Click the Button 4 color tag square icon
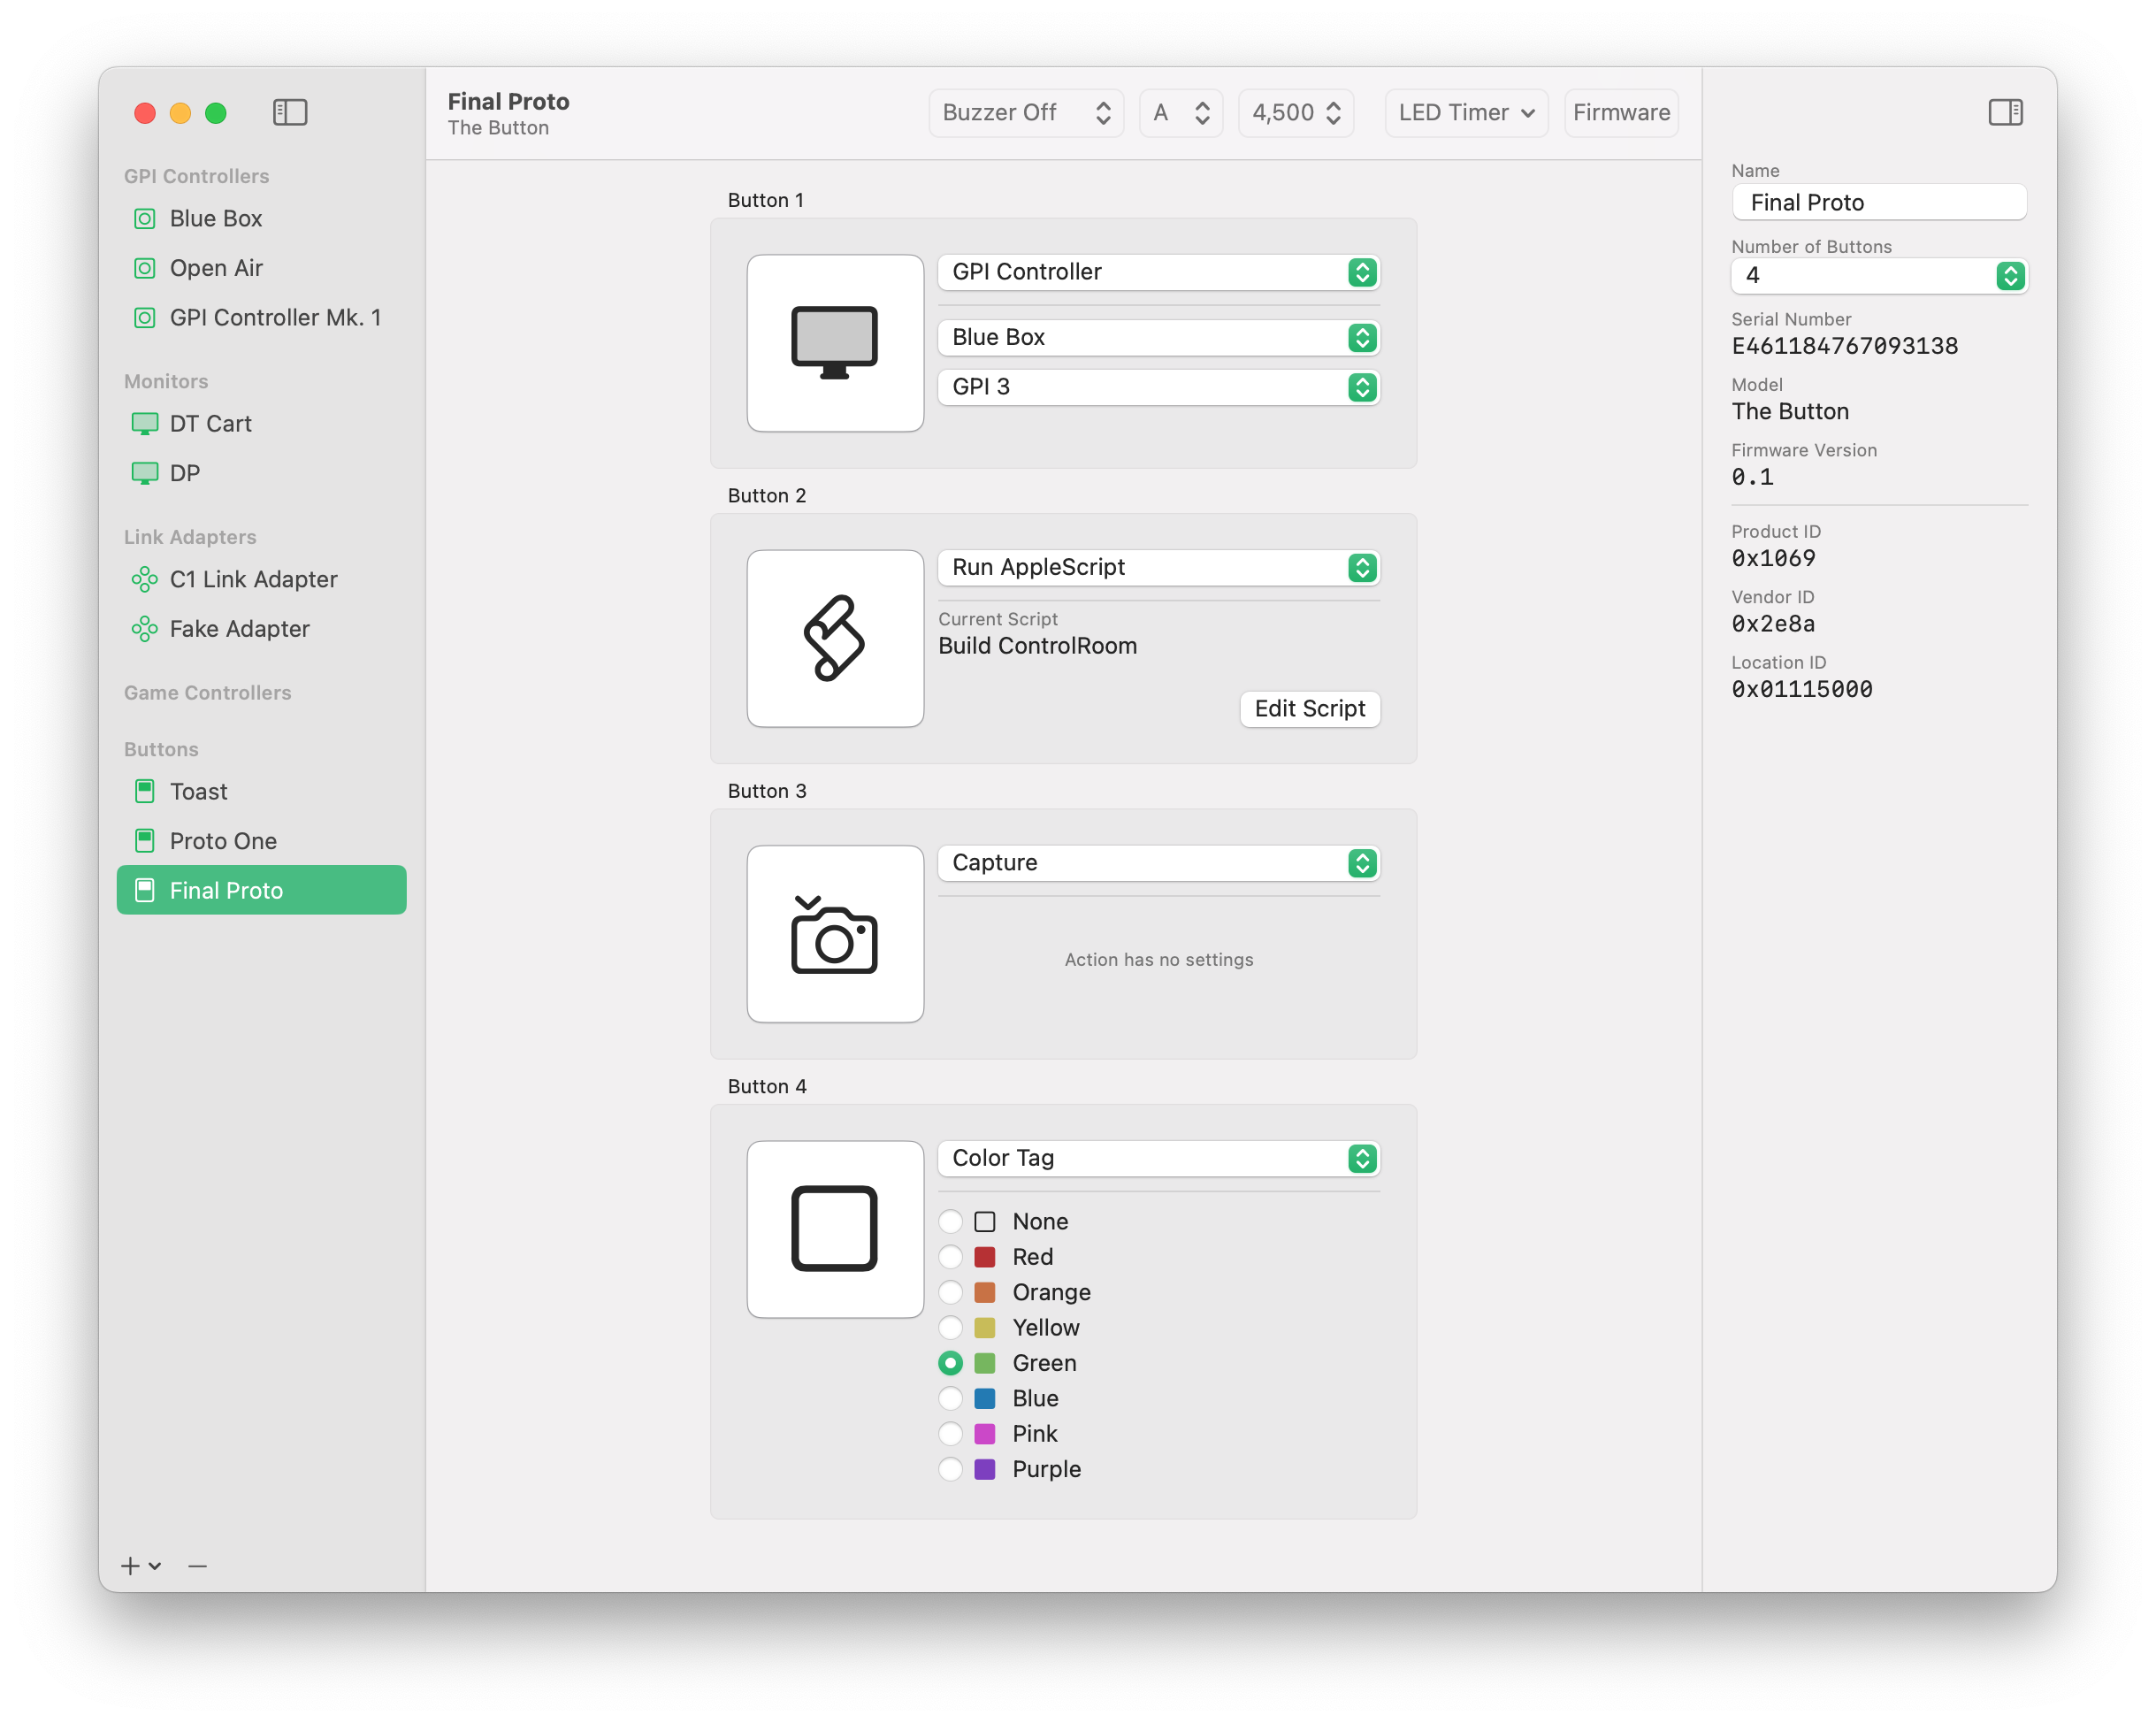The height and width of the screenshot is (1723, 2156). [x=834, y=1229]
